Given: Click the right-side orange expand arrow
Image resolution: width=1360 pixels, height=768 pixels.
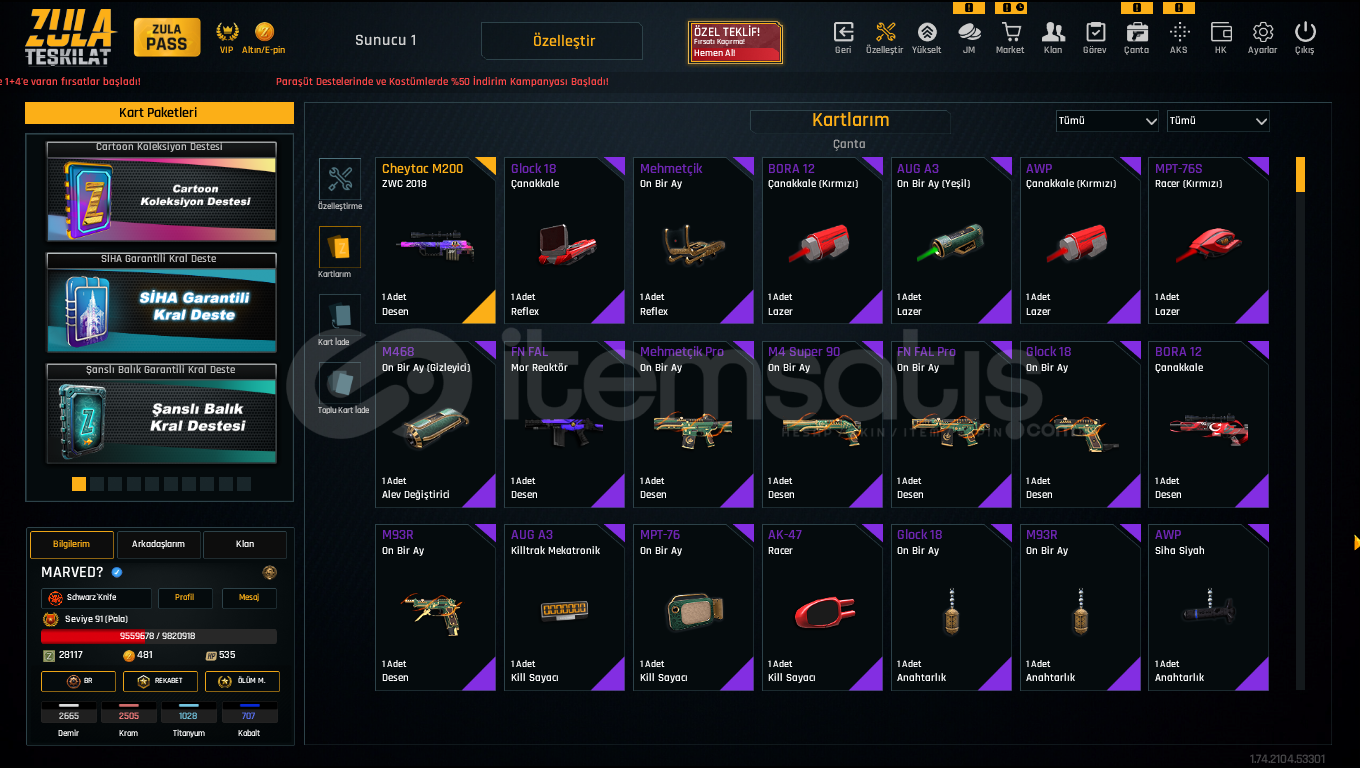Looking at the screenshot, I should tap(1356, 542).
